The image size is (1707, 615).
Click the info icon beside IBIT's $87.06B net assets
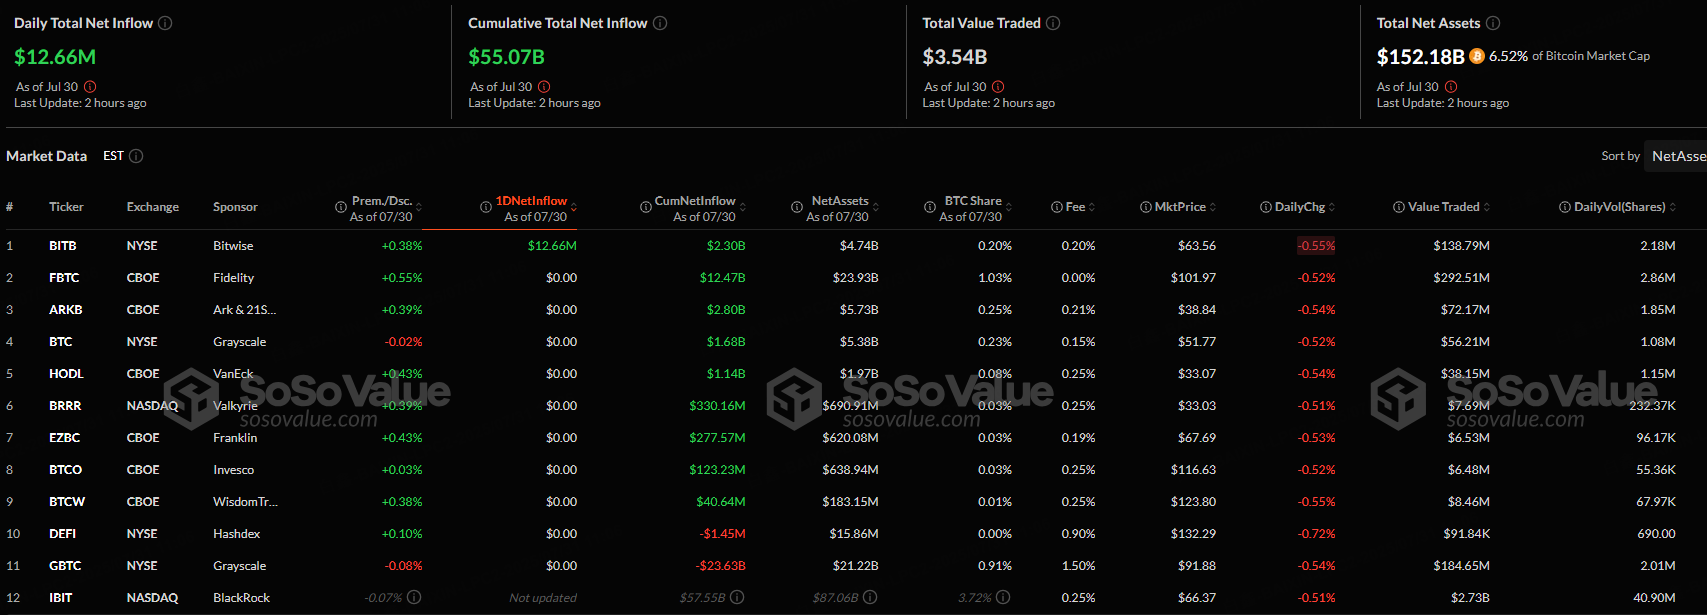click(870, 597)
